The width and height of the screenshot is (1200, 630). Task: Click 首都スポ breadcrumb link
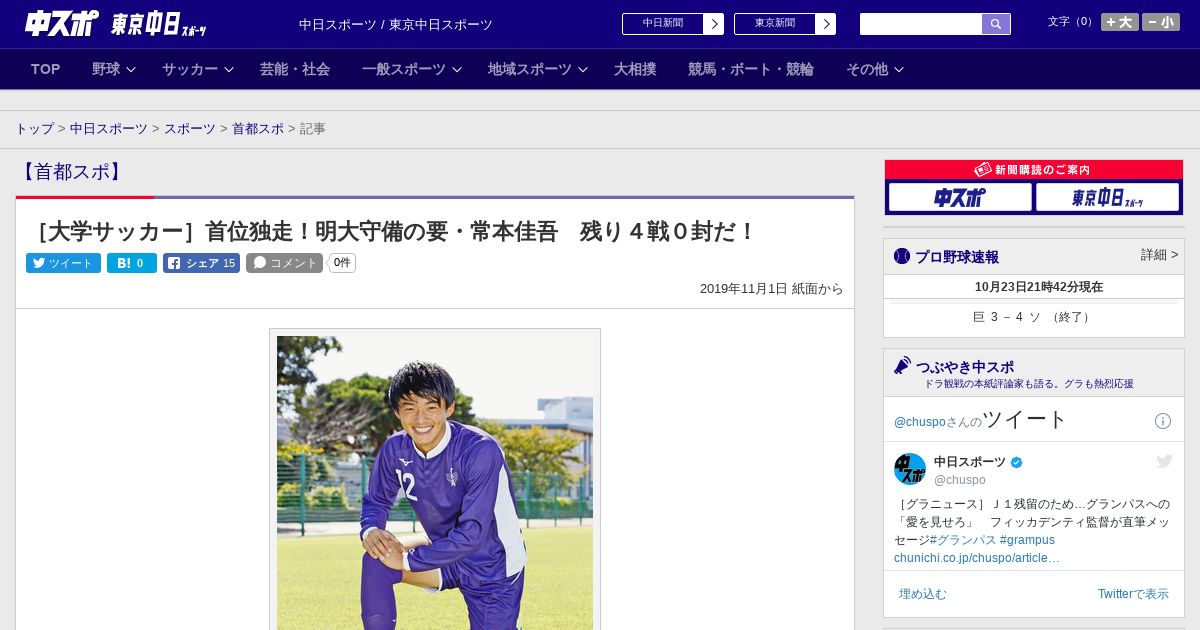258,129
